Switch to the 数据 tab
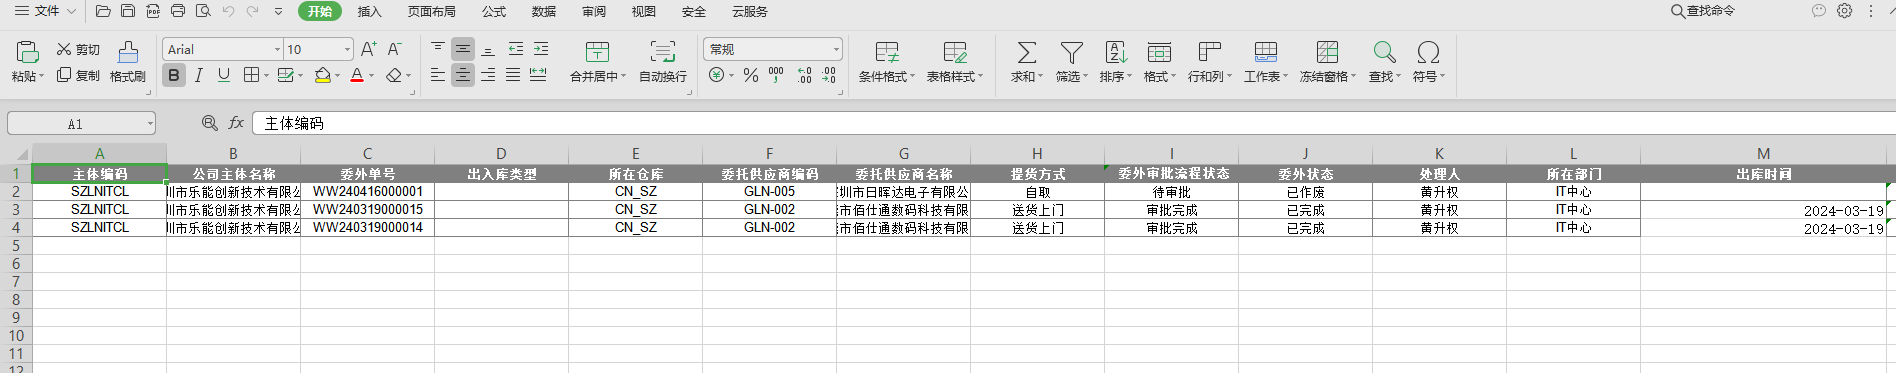This screenshot has height=373, width=1896. [x=544, y=11]
